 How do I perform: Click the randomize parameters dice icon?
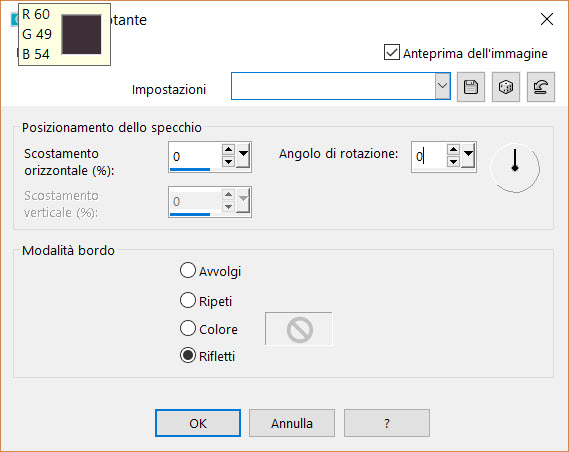tap(505, 87)
